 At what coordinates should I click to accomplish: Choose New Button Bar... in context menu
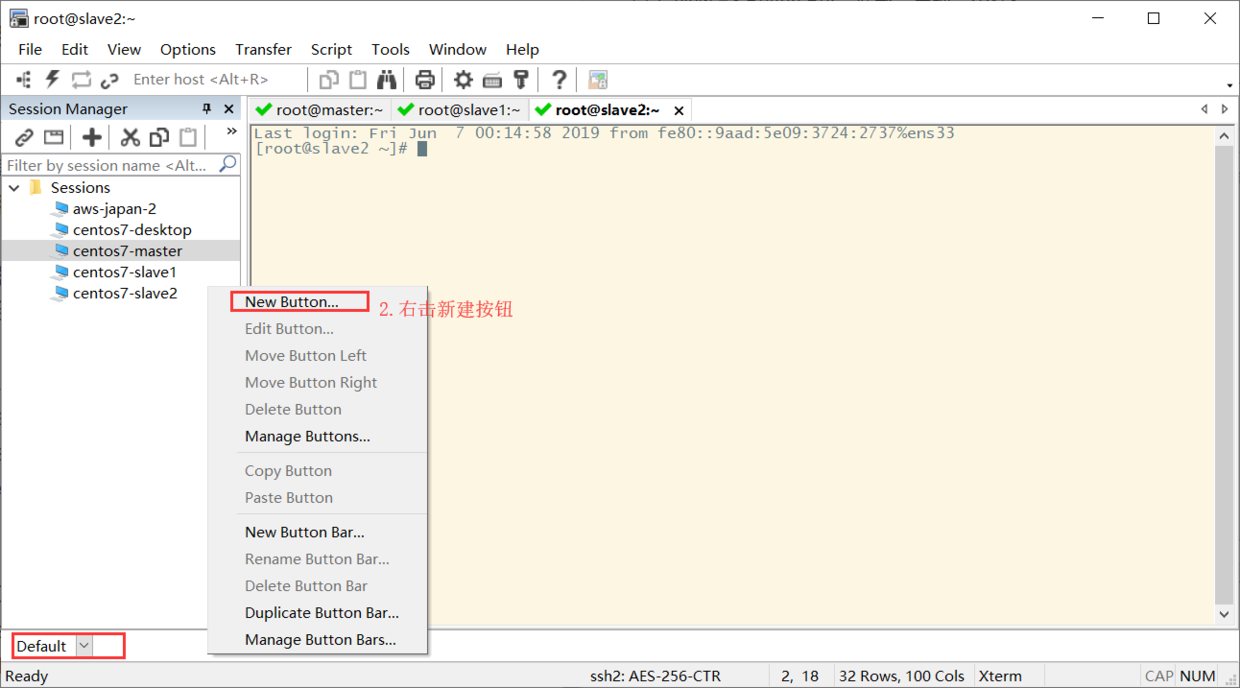pos(305,532)
